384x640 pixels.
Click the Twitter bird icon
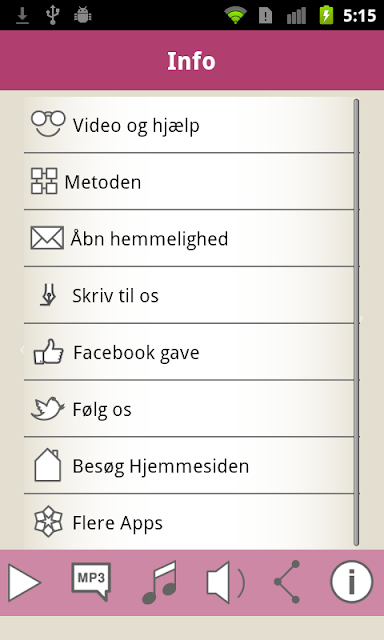(48, 409)
